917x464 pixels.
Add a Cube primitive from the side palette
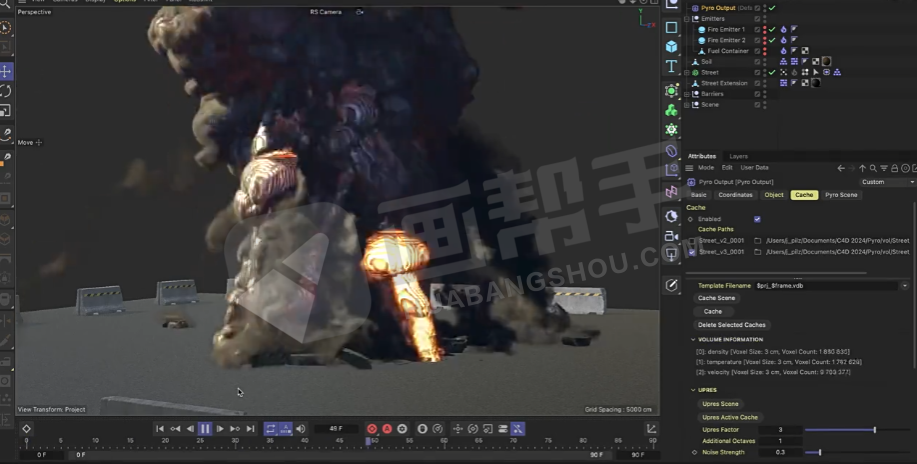point(671,46)
